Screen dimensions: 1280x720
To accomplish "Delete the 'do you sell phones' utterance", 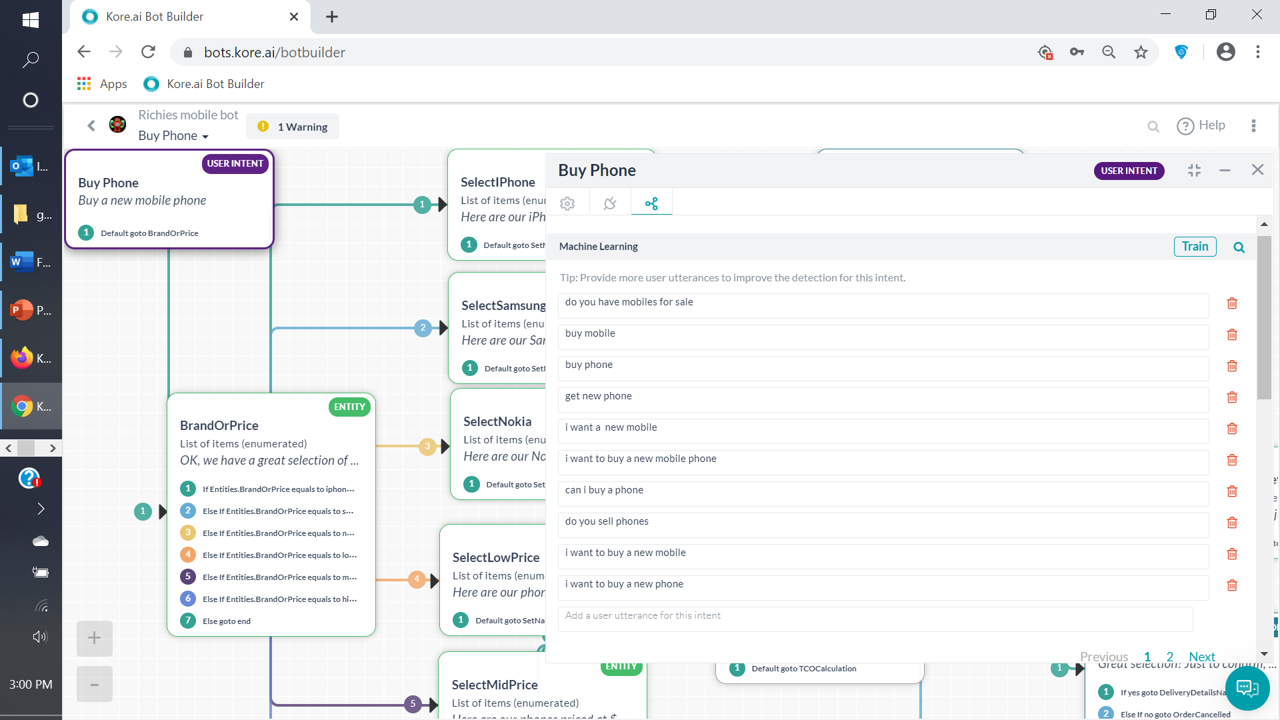I will point(1232,522).
